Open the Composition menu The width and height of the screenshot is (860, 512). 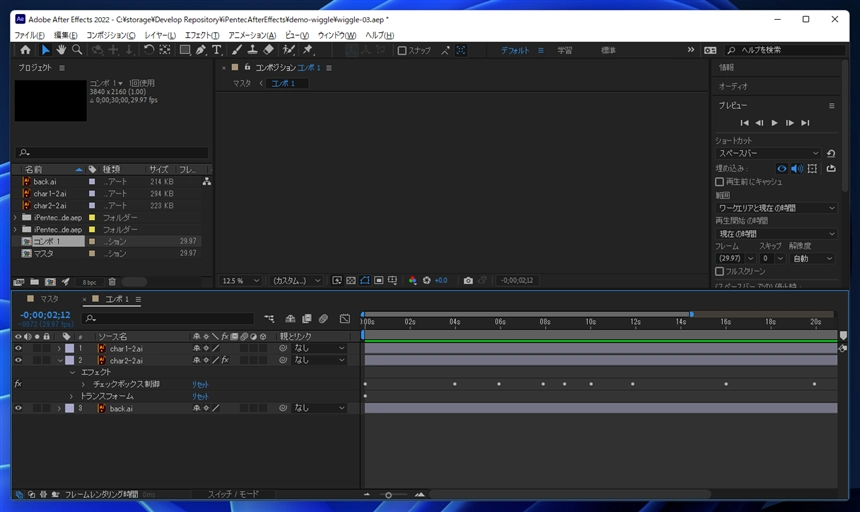click(111, 35)
